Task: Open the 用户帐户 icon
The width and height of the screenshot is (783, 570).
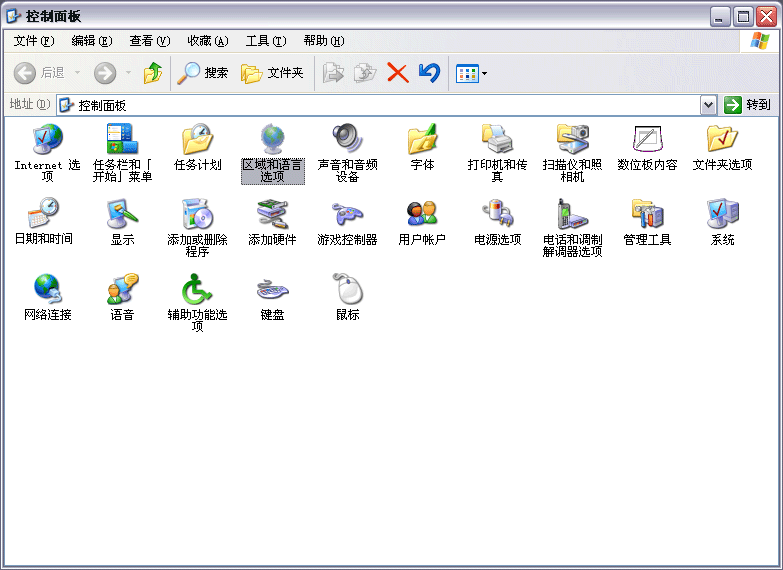Action: pos(422,214)
